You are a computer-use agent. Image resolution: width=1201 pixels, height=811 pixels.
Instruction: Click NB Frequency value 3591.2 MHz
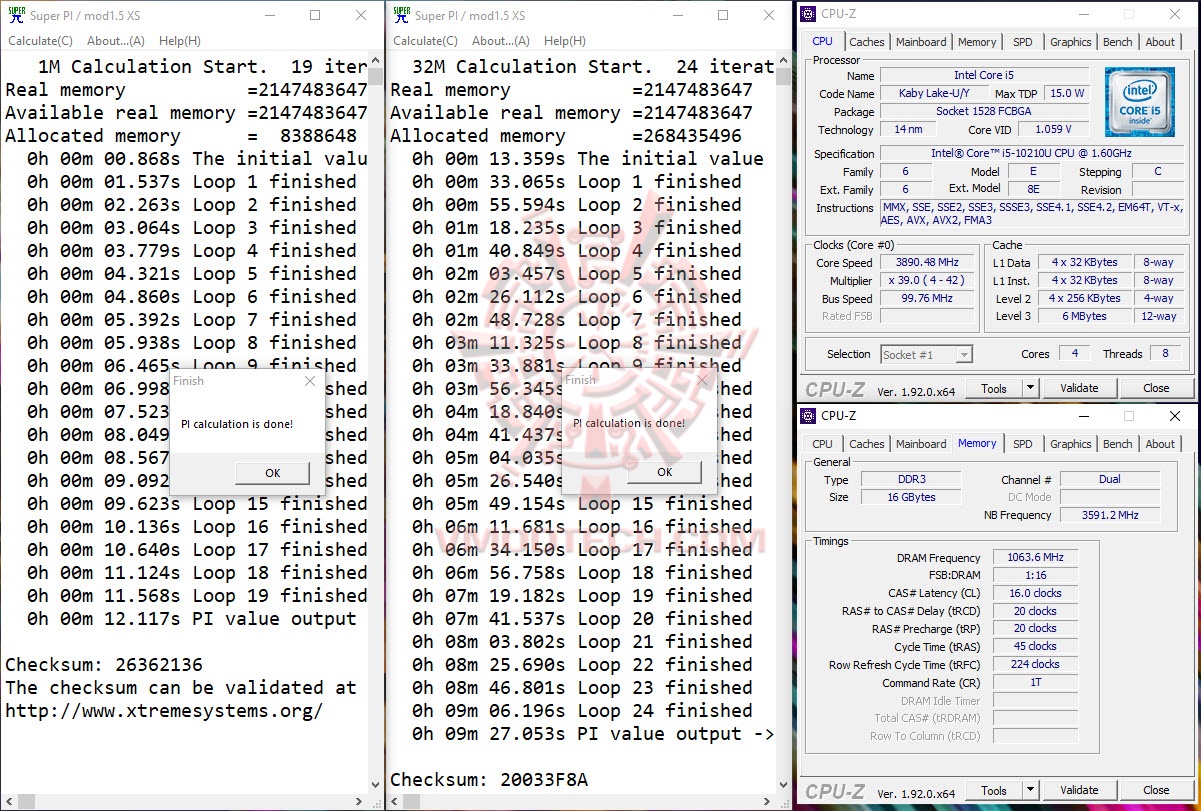(1111, 515)
